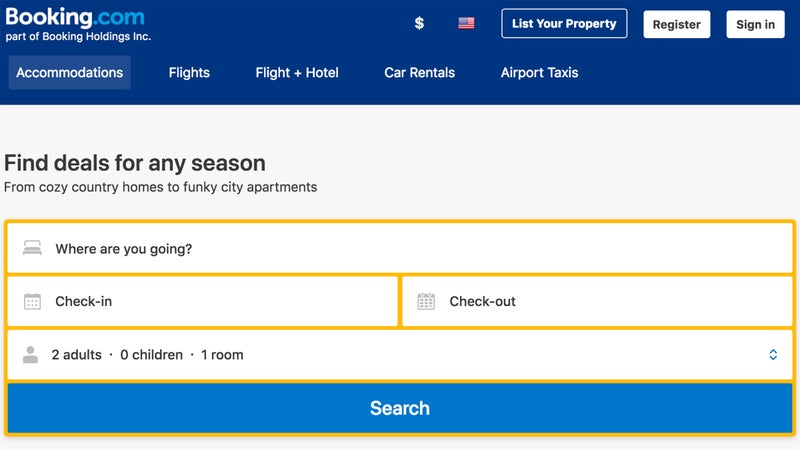Select the Airport Taxis tab
800x450 pixels.
[x=539, y=72]
